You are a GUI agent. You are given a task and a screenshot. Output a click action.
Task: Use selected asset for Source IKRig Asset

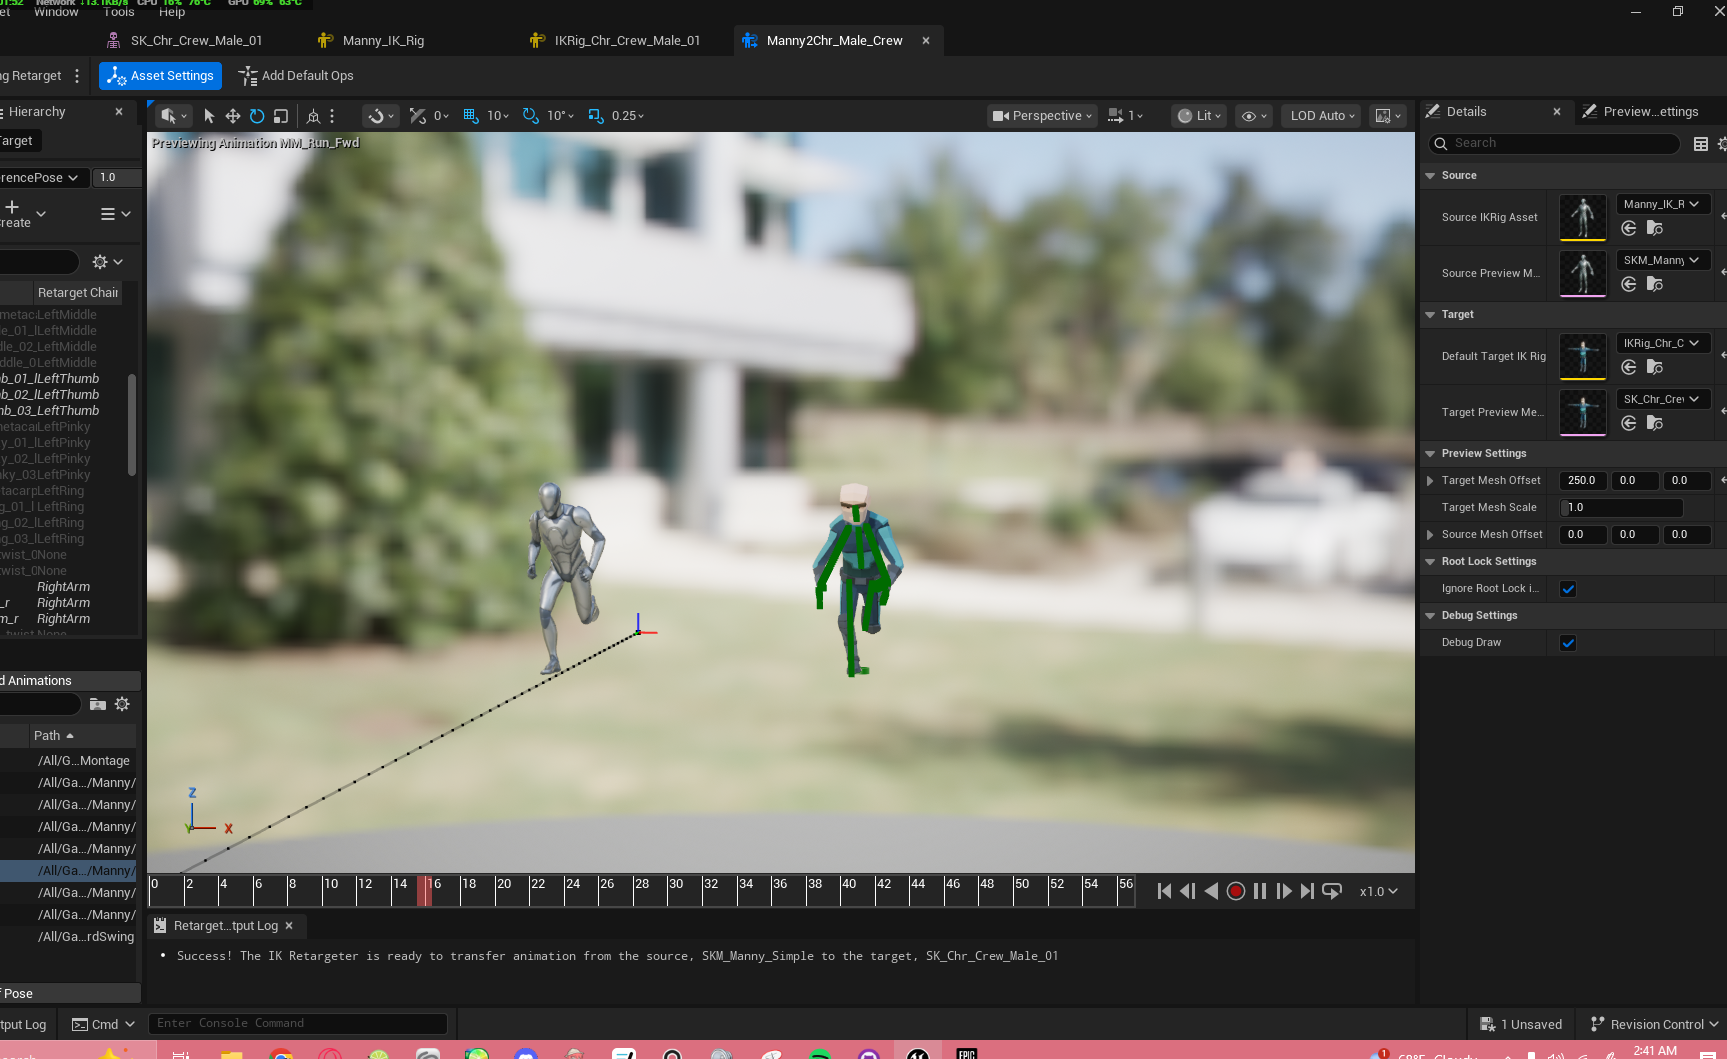tap(1629, 229)
